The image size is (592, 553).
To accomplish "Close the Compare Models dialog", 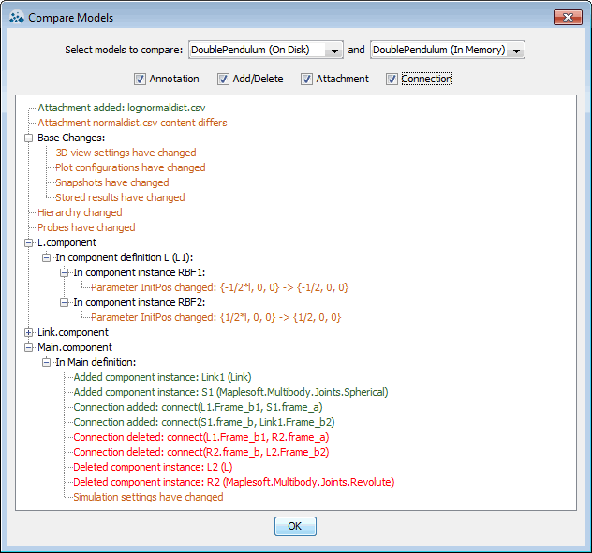I will point(568,17).
